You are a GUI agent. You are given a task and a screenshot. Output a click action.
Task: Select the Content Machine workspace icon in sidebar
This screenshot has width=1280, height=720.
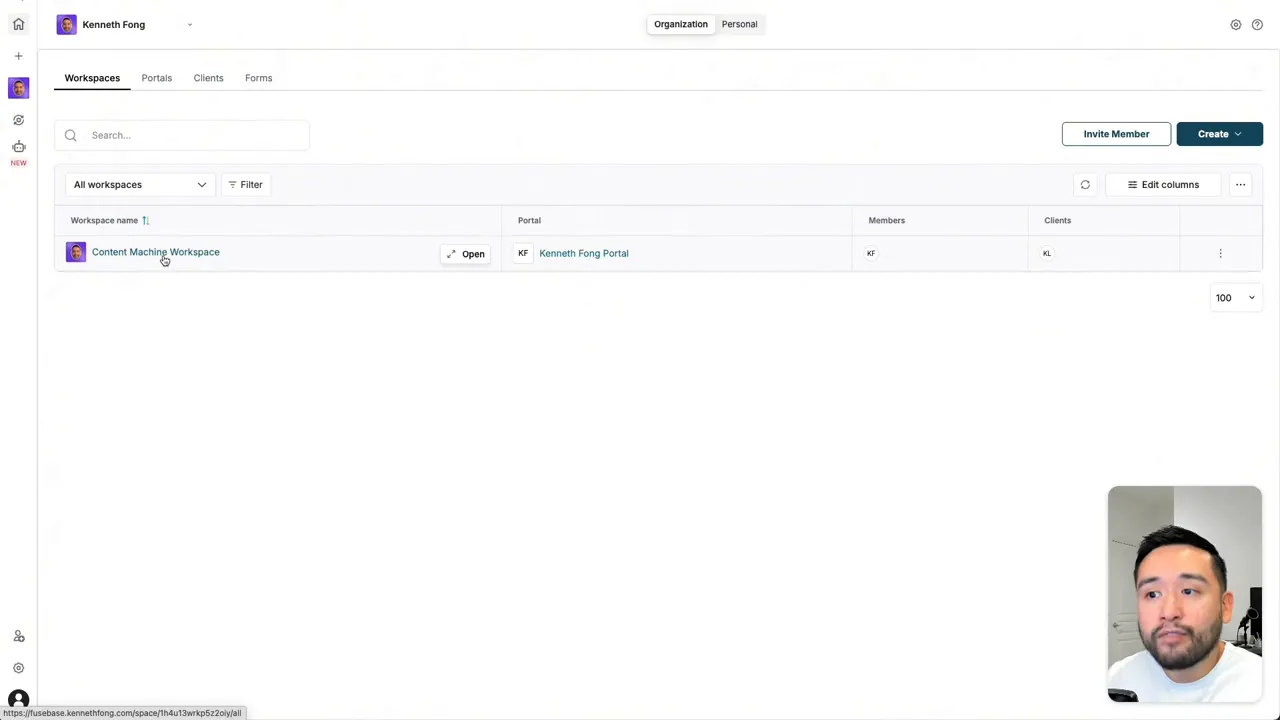click(x=18, y=88)
